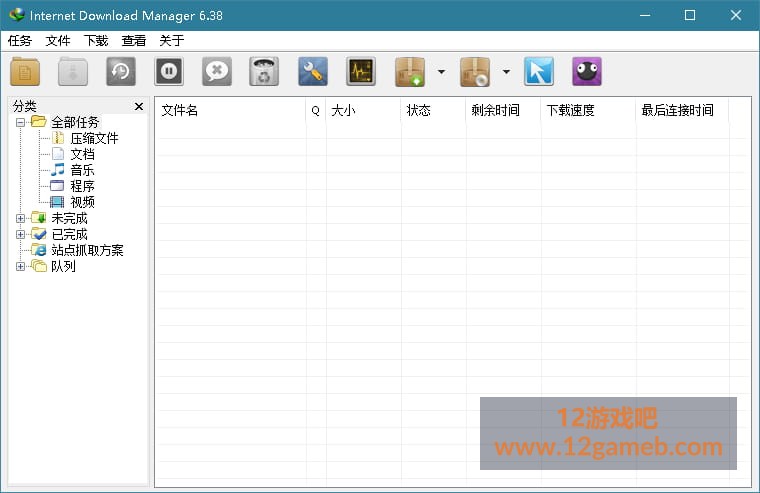This screenshot has height=493, width=760.
Task: Open Options via wrench icon
Action: 313,72
